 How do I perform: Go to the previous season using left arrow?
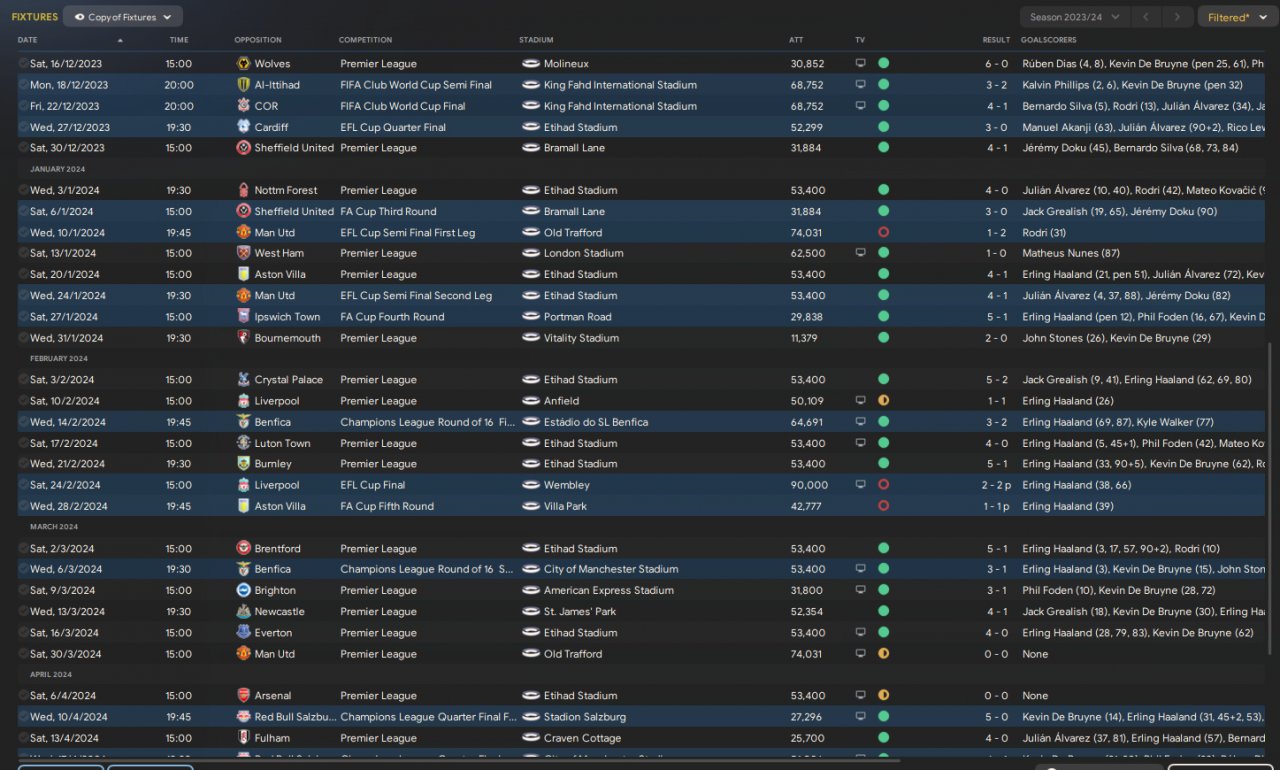click(1148, 17)
